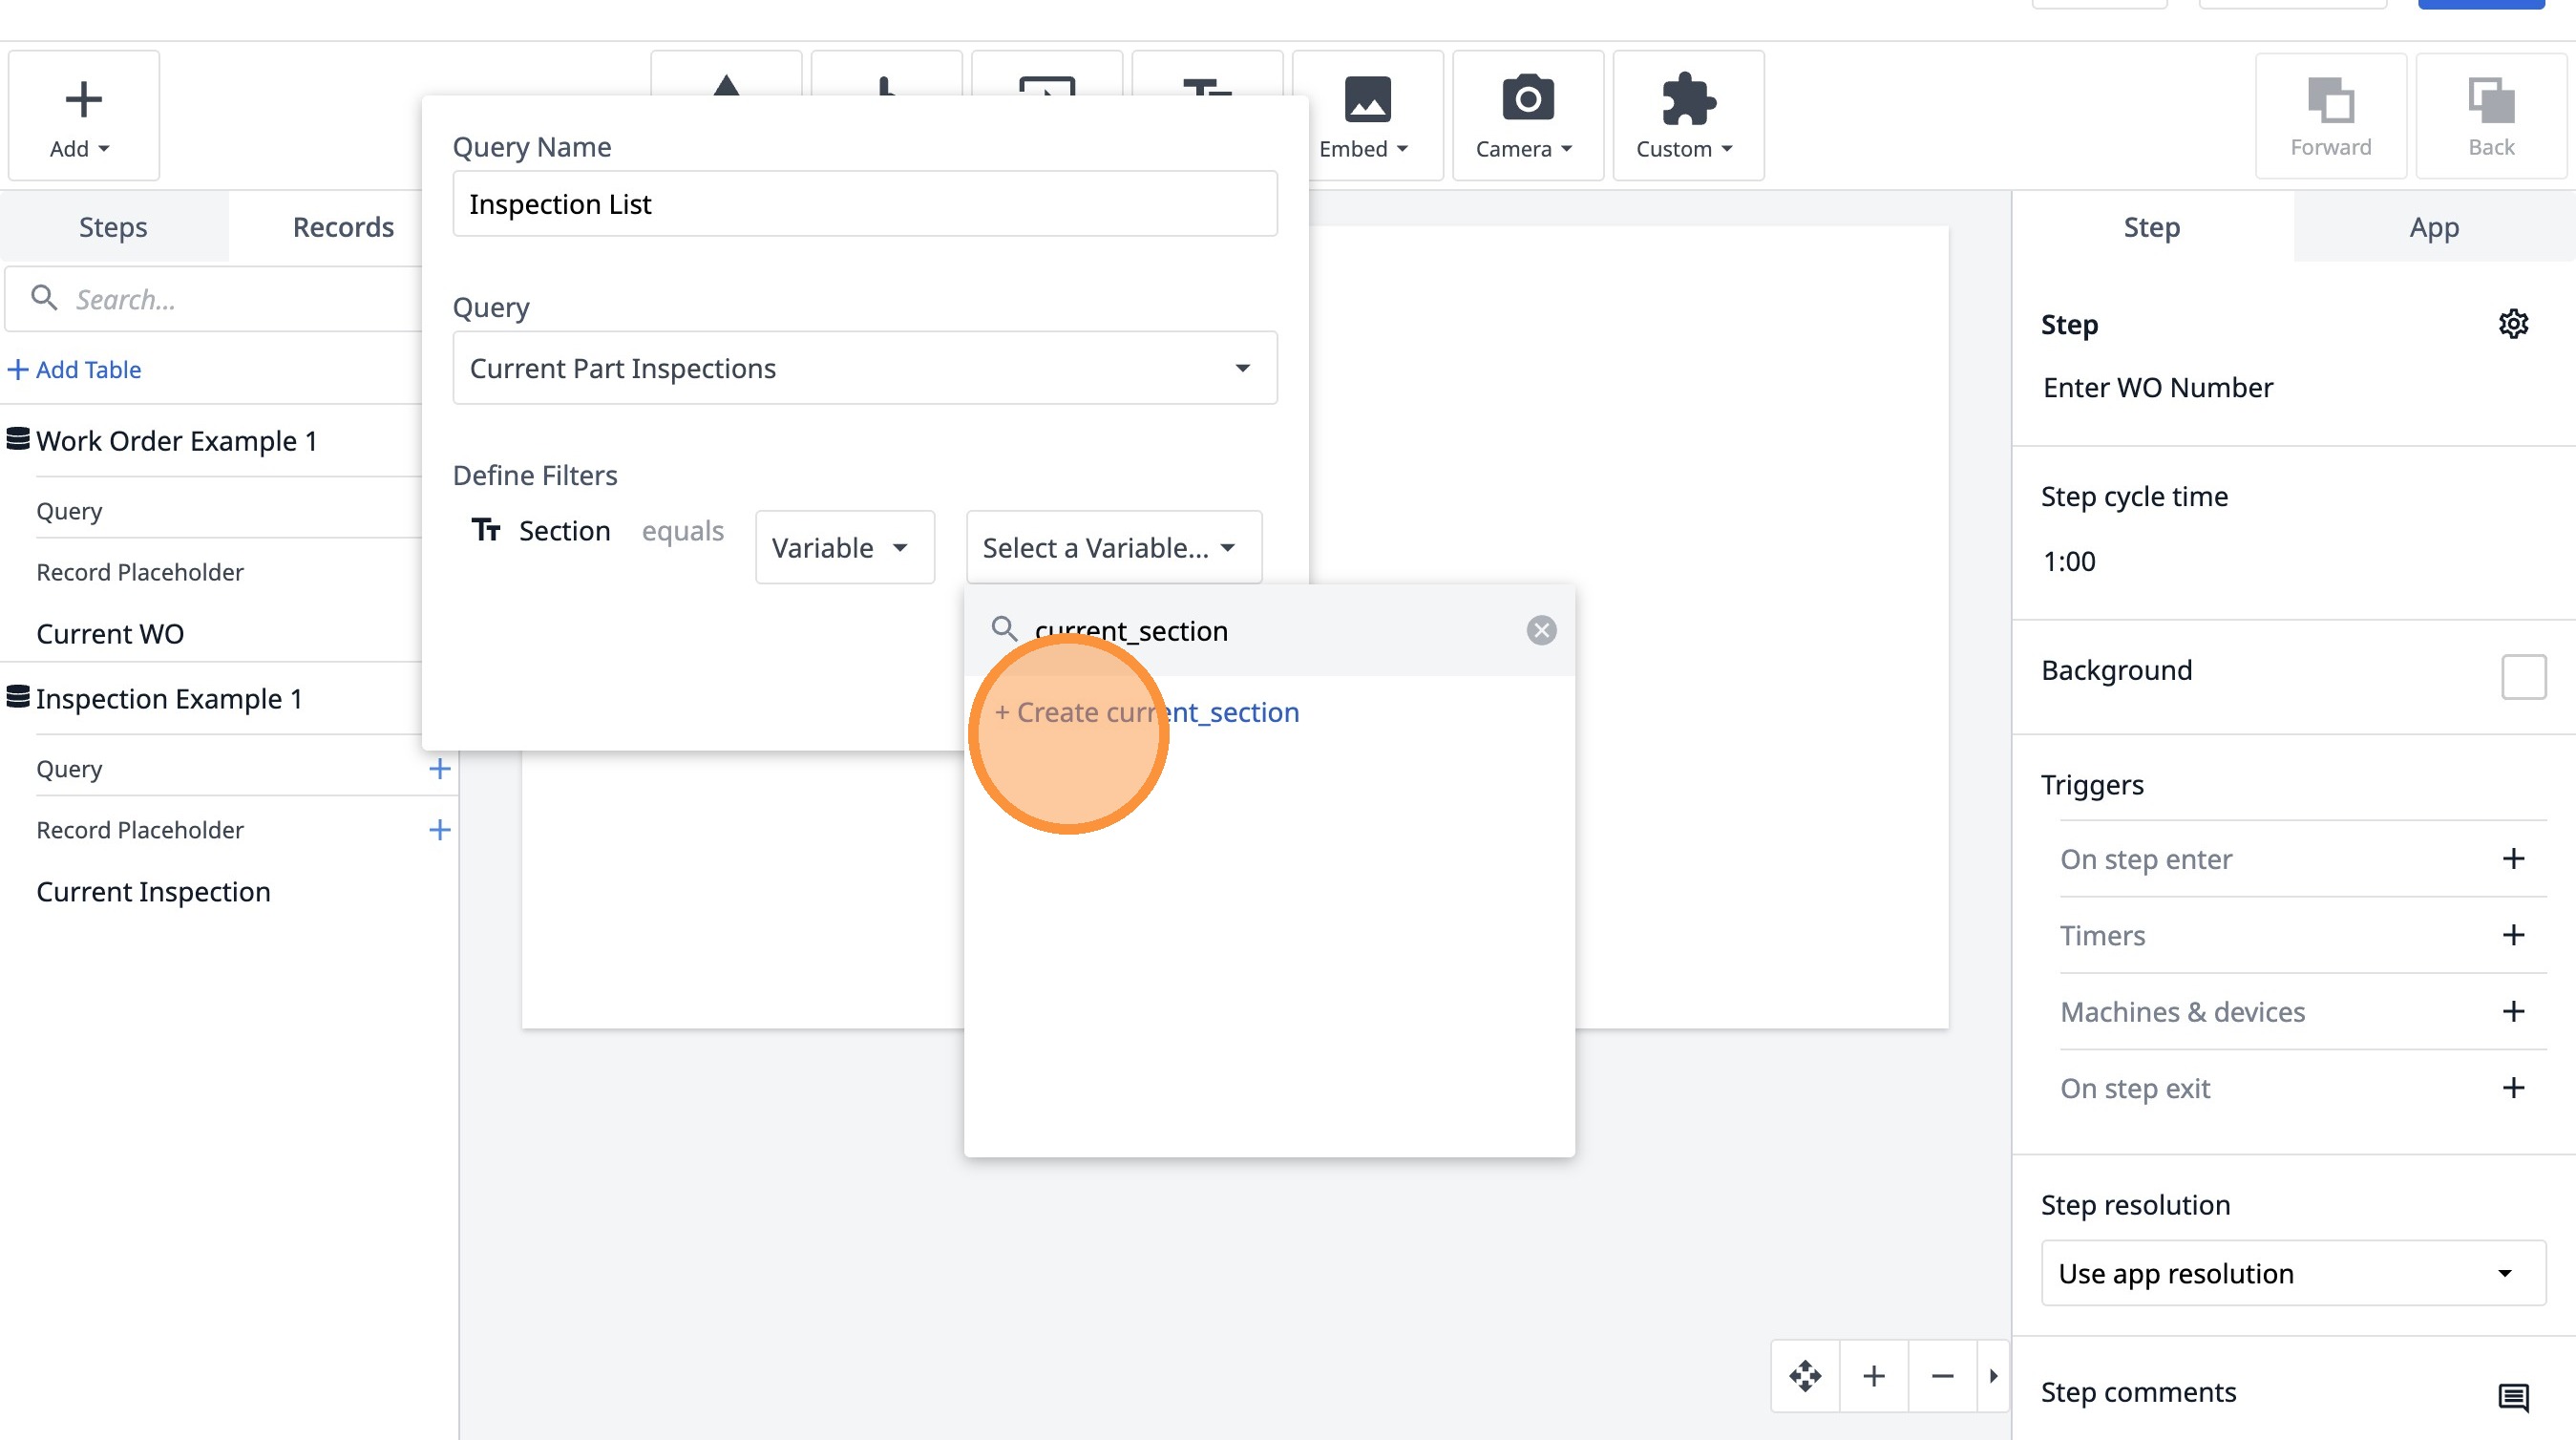The width and height of the screenshot is (2576, 1440).
Task: Open the Custom widget puzzle menu
Action: 1686,116
